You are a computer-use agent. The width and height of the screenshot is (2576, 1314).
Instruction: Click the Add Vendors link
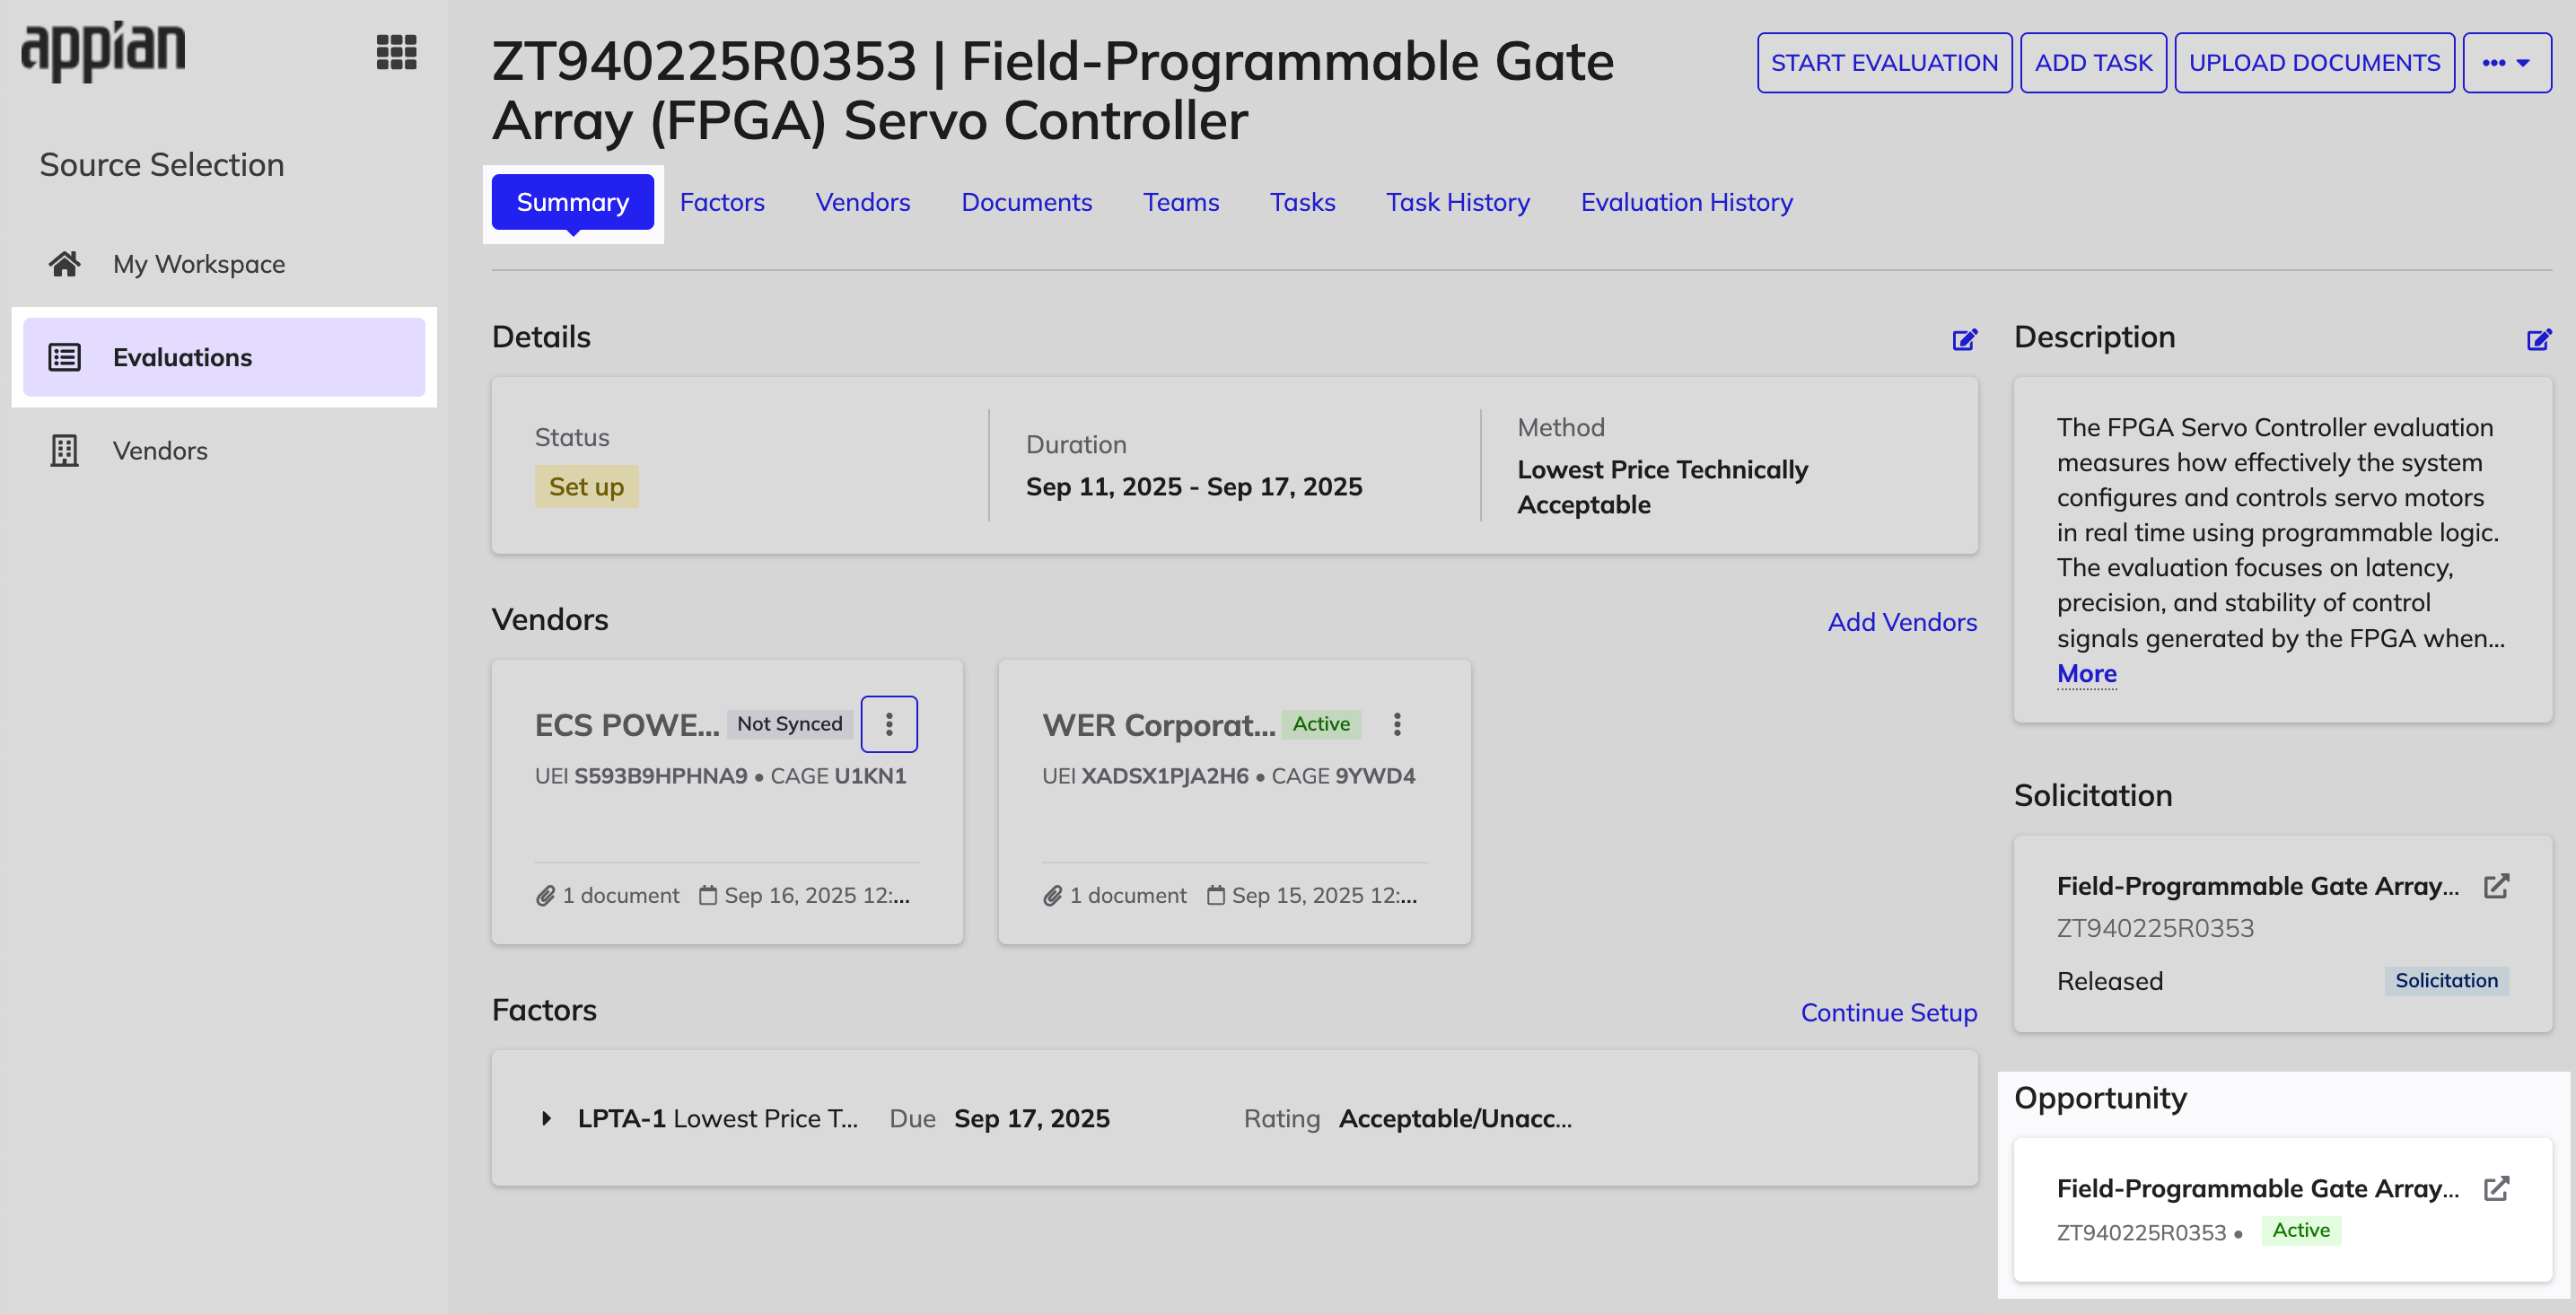(x=1902, y=622)
